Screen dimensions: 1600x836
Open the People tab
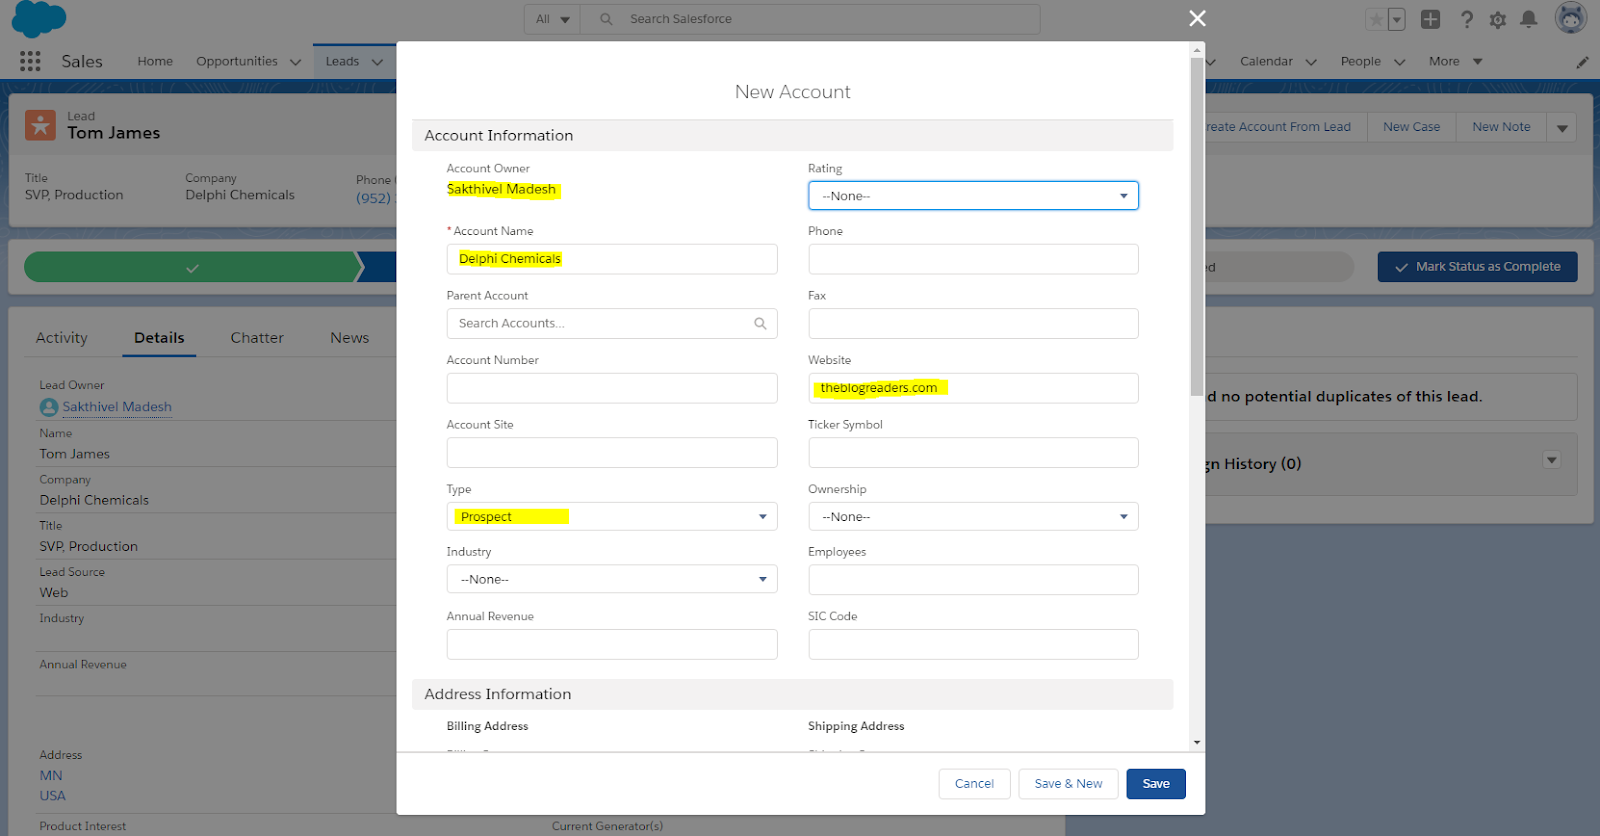[x=1360, y=61]
